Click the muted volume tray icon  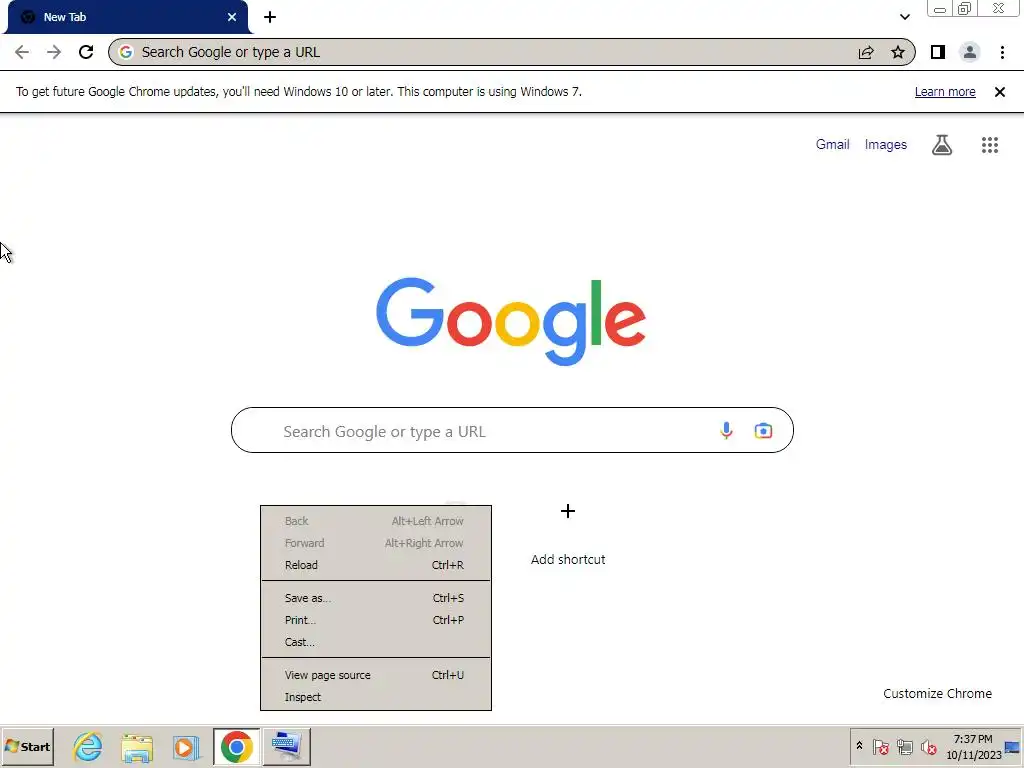tap(928, 746)
